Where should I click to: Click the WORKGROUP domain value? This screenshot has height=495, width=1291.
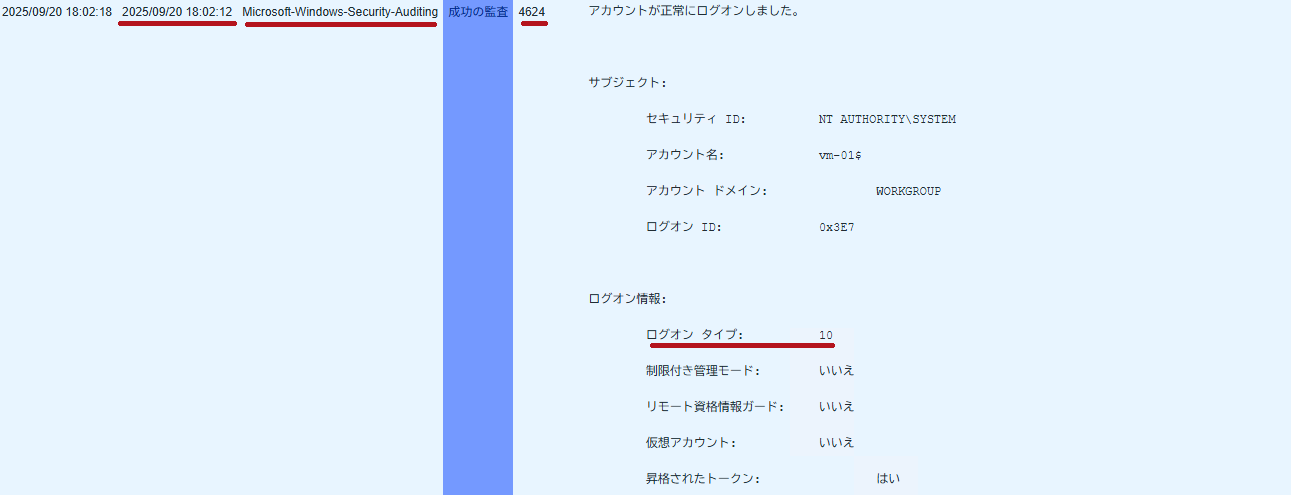pos(908,191)
